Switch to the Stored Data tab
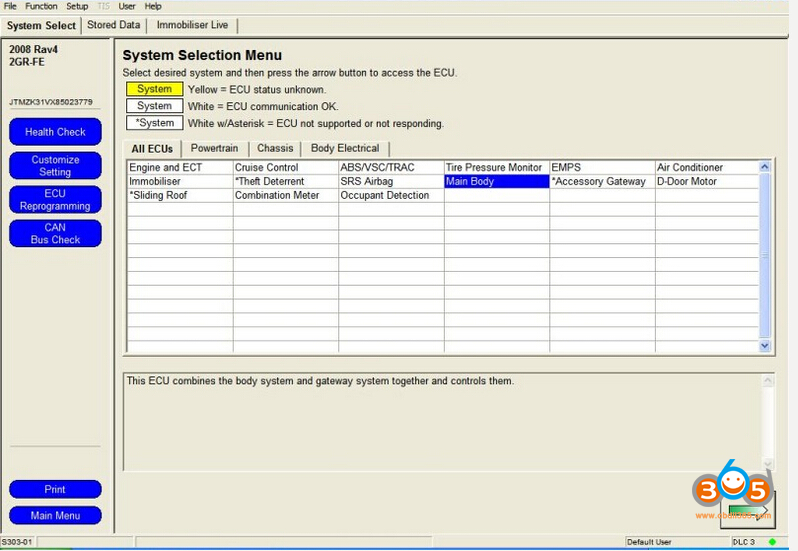The image size is (798, 551). pyautogui.click(x=113, y=25)
